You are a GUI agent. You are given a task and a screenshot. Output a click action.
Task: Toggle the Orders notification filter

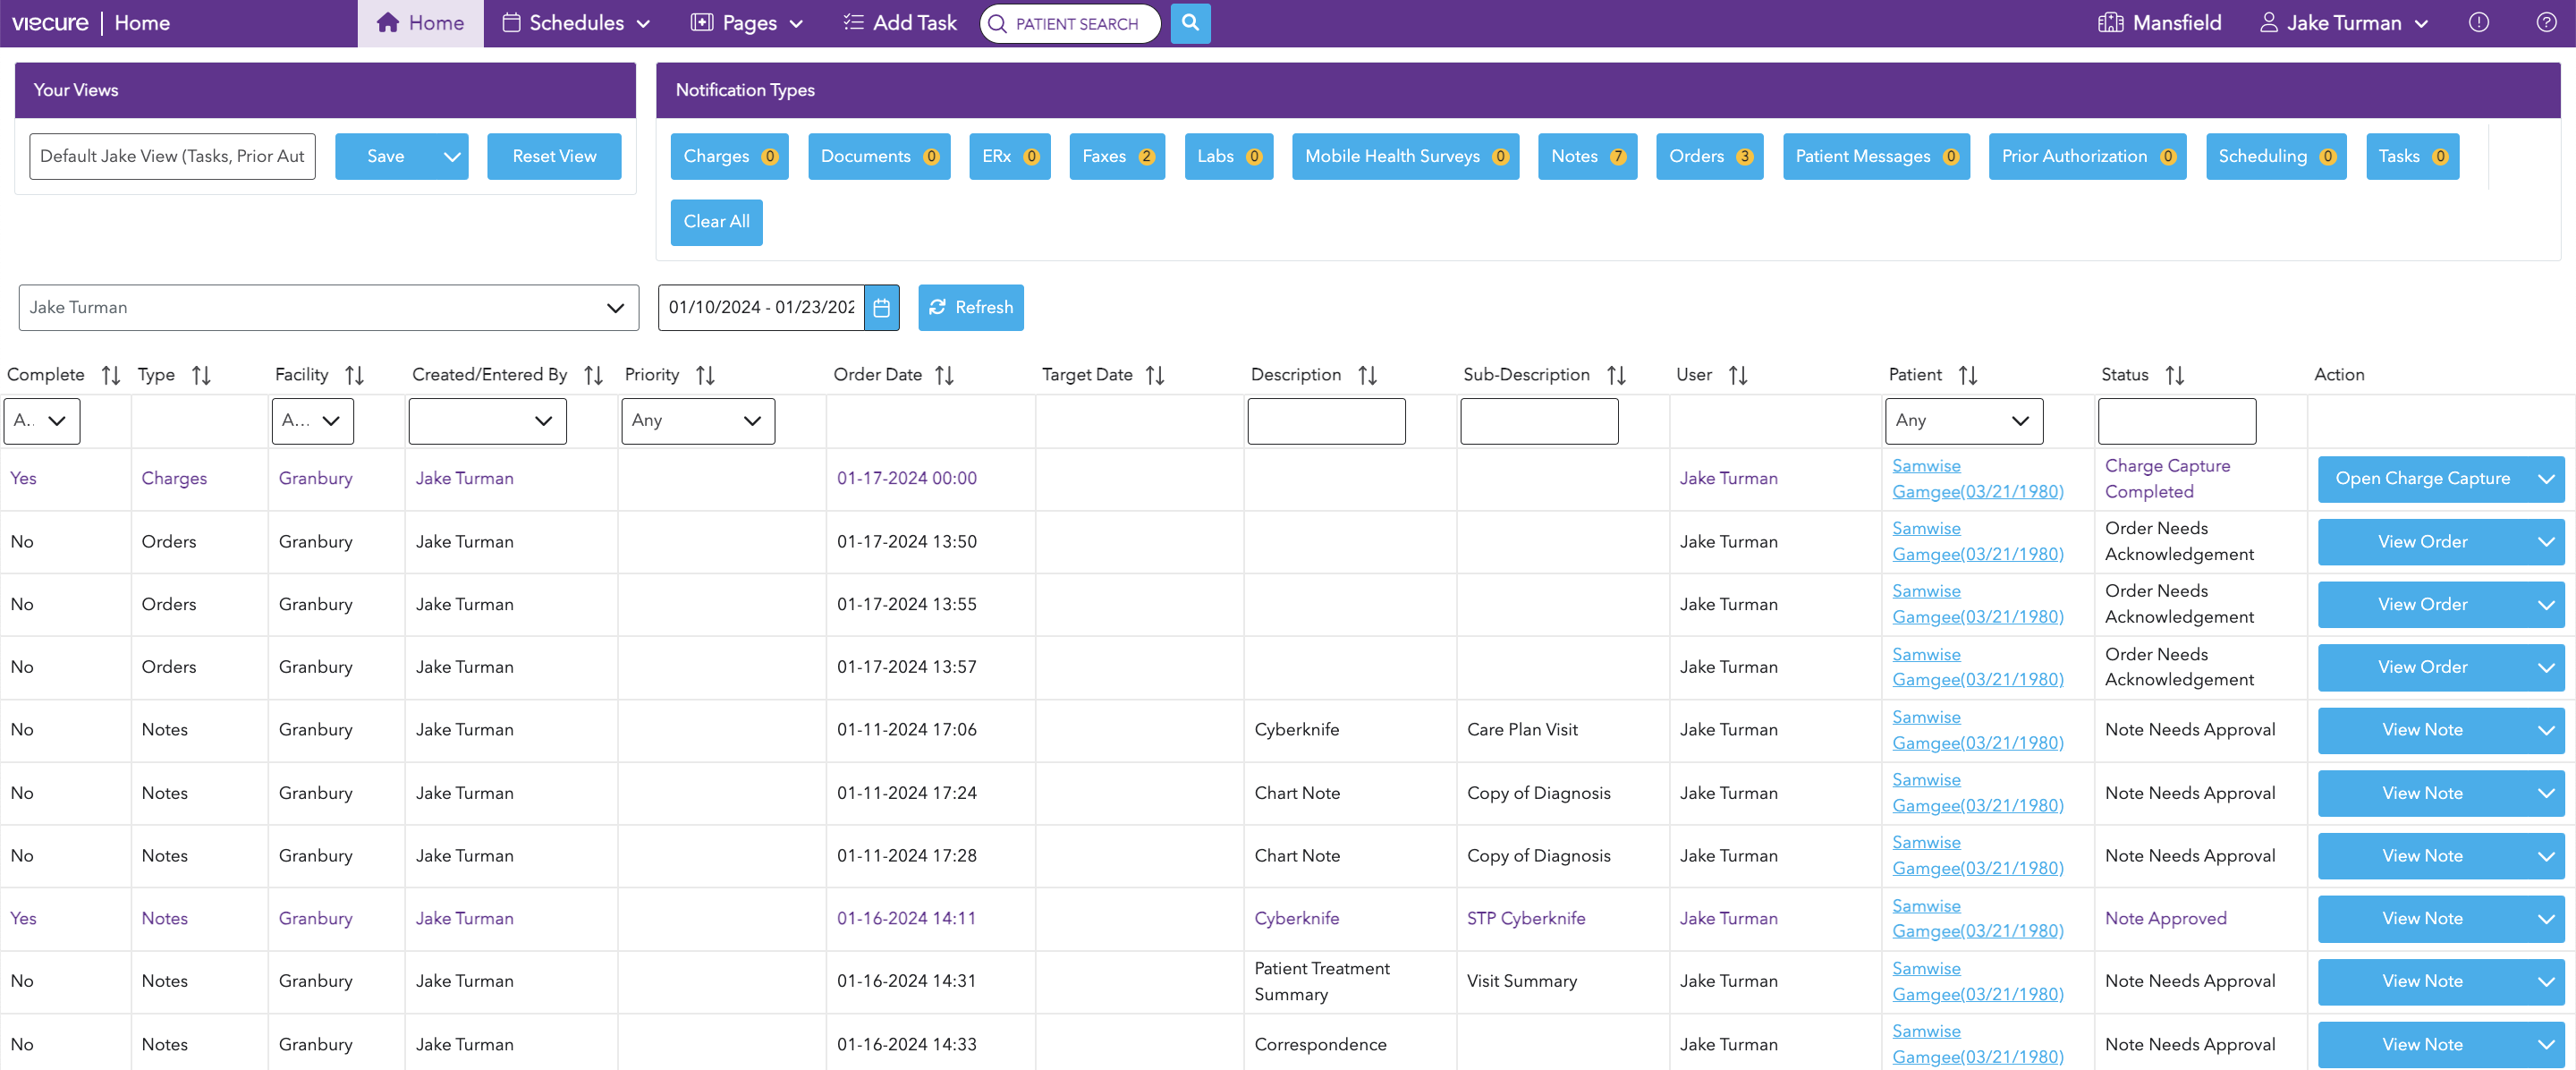(x=1710, y=156)
